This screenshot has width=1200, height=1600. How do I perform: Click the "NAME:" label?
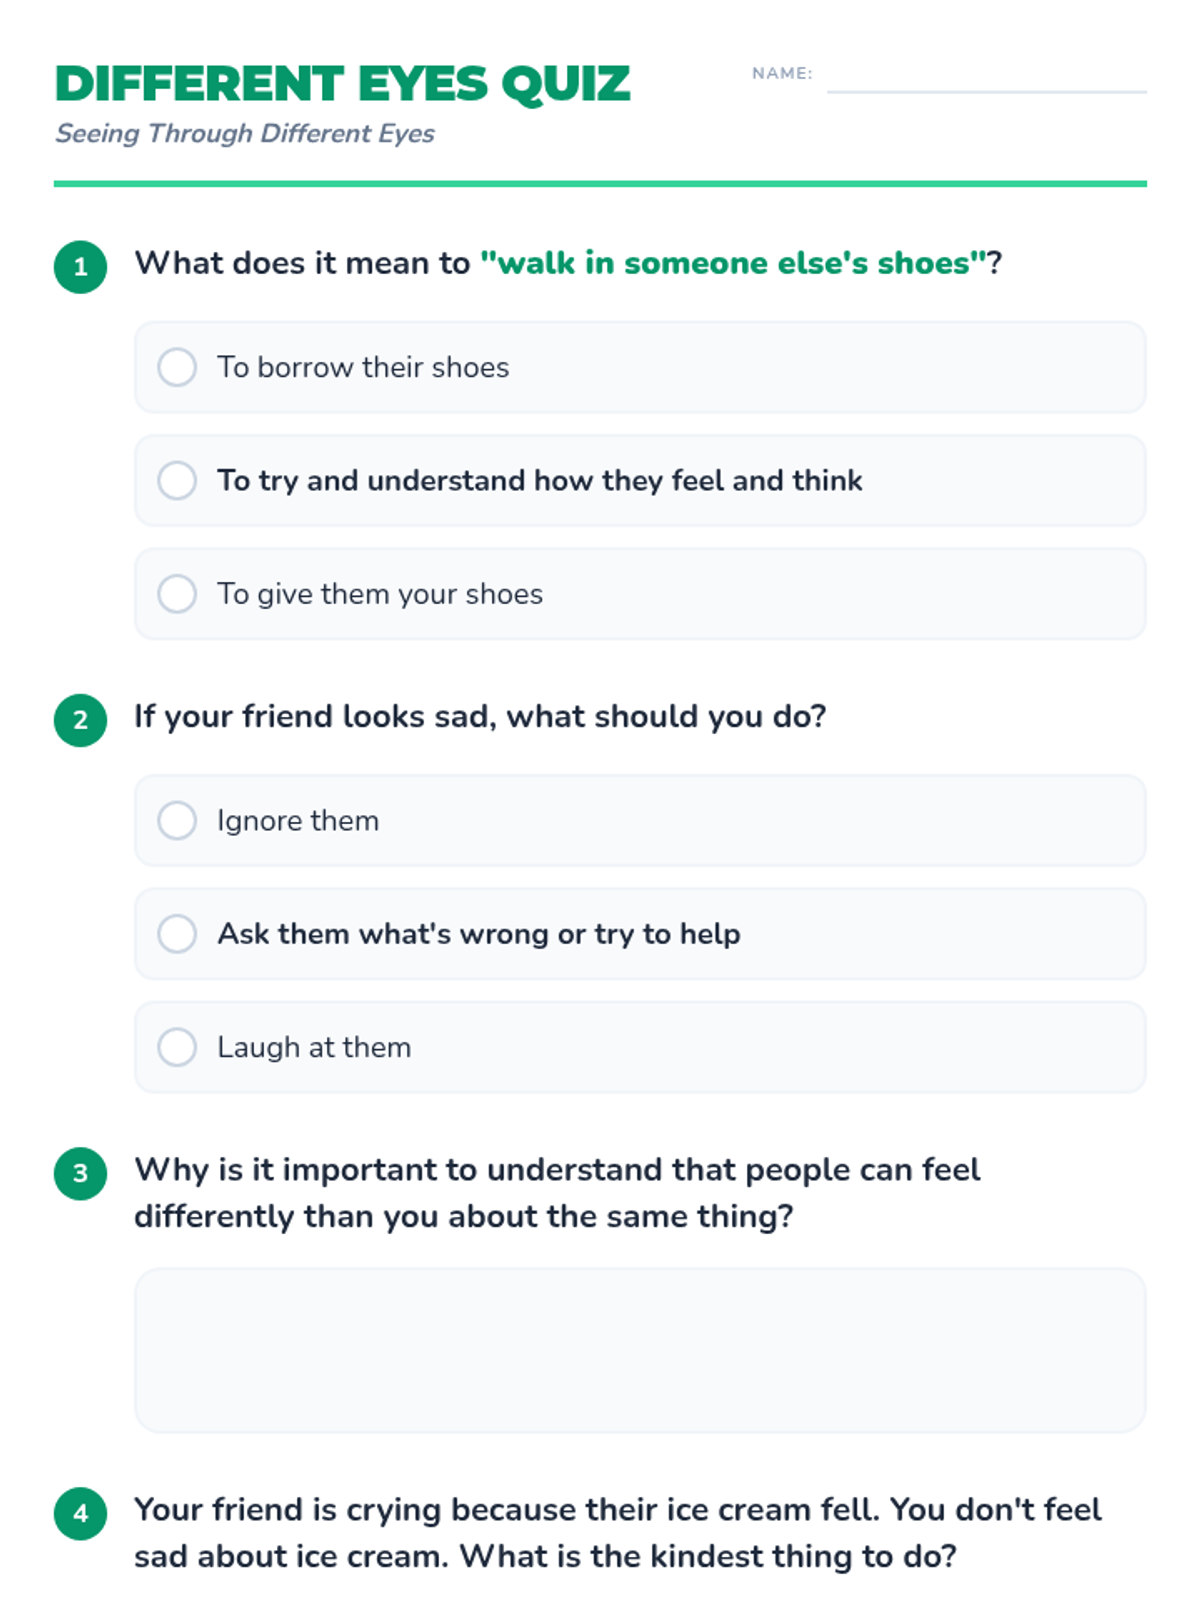pos(782,73)
